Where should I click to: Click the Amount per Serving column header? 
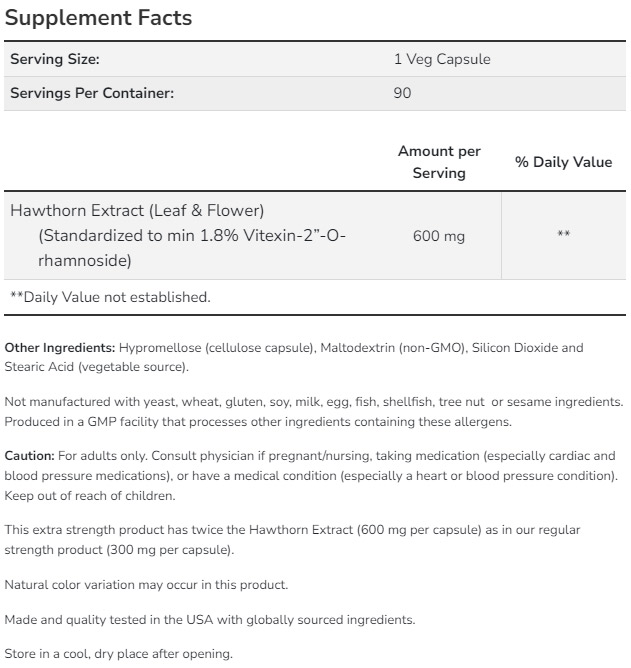(439, 162)
